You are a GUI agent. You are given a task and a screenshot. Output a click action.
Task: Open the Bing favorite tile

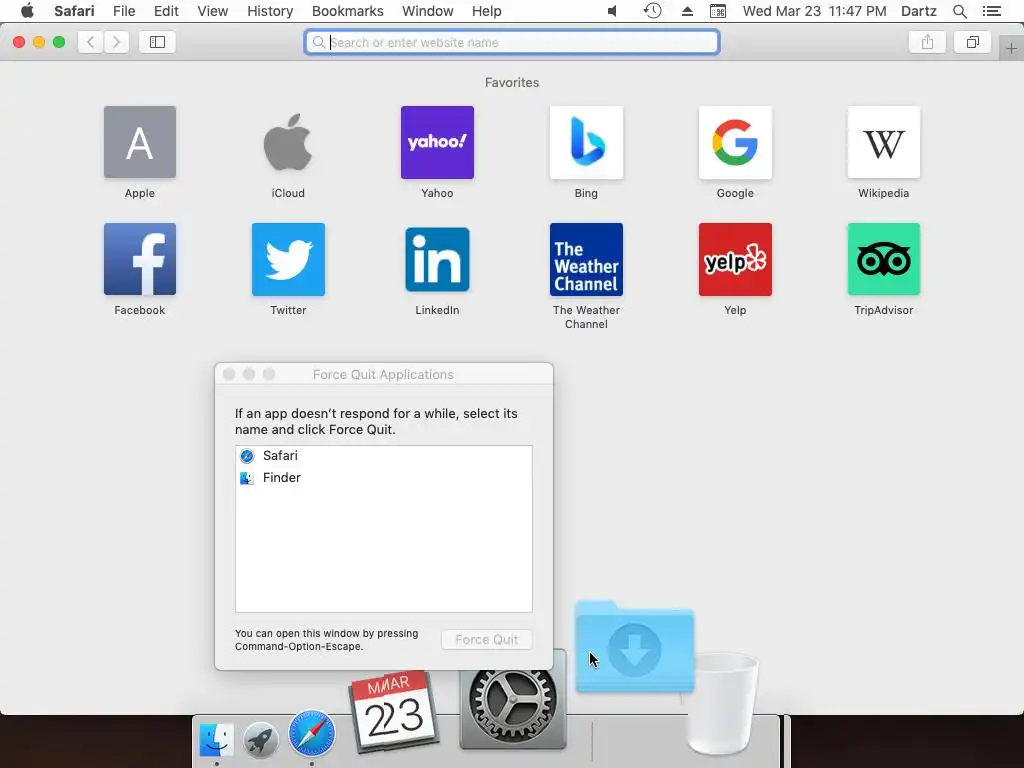(586, 142)
